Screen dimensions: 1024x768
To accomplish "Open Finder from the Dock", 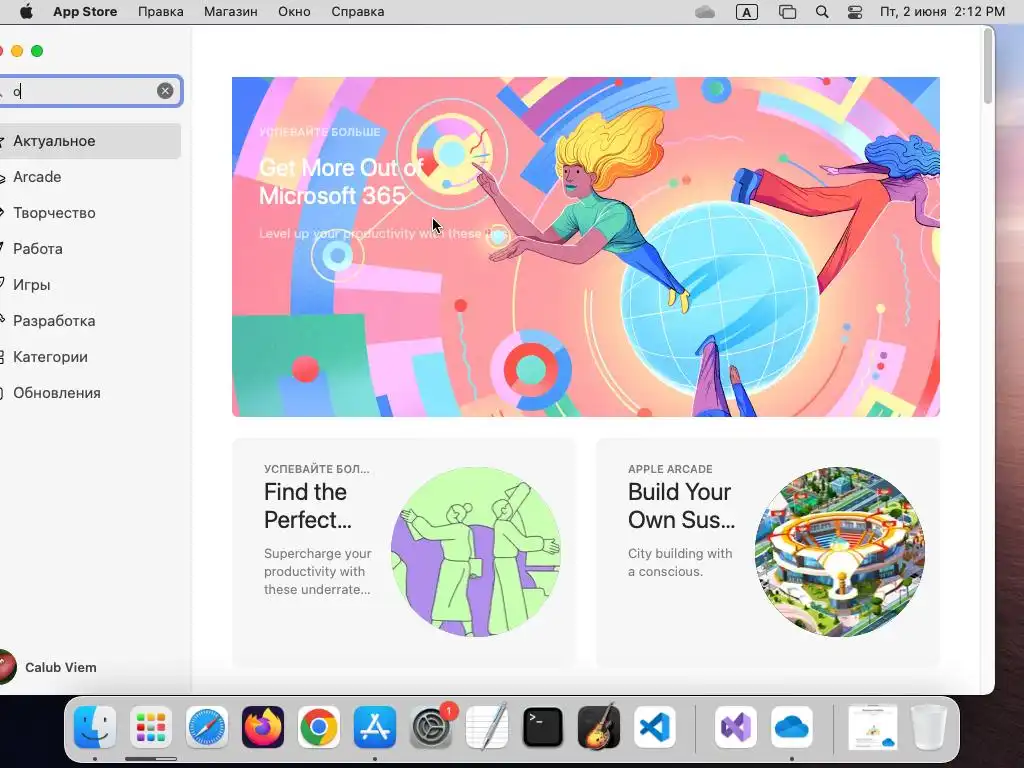I will click(x=95, y=727).
